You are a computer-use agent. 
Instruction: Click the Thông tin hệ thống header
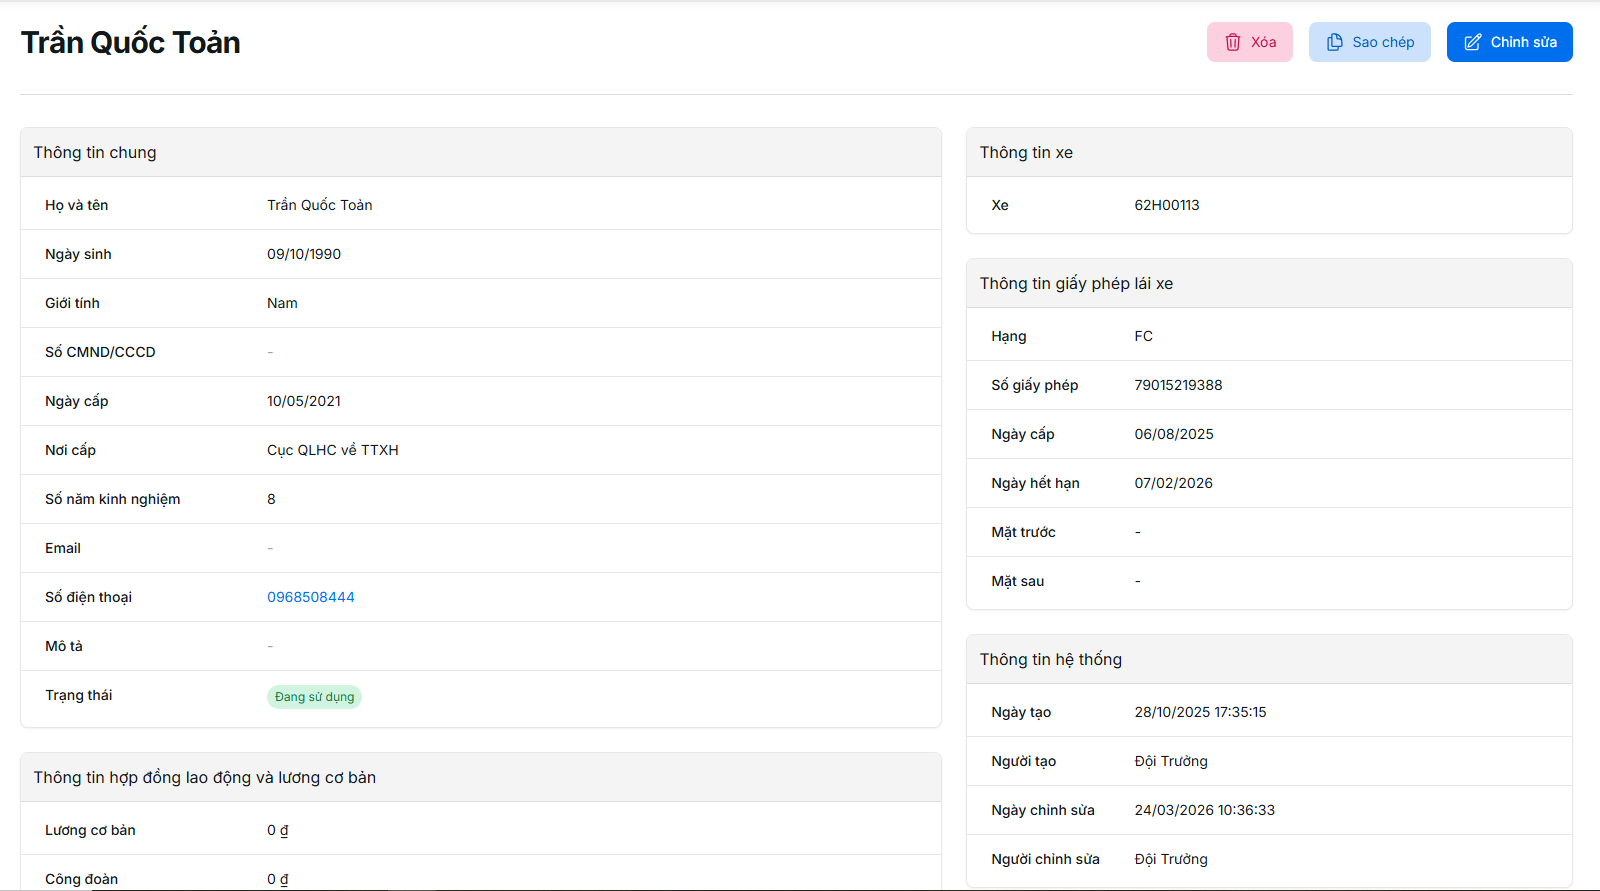pyautogui.click(x=1050, y=659)
